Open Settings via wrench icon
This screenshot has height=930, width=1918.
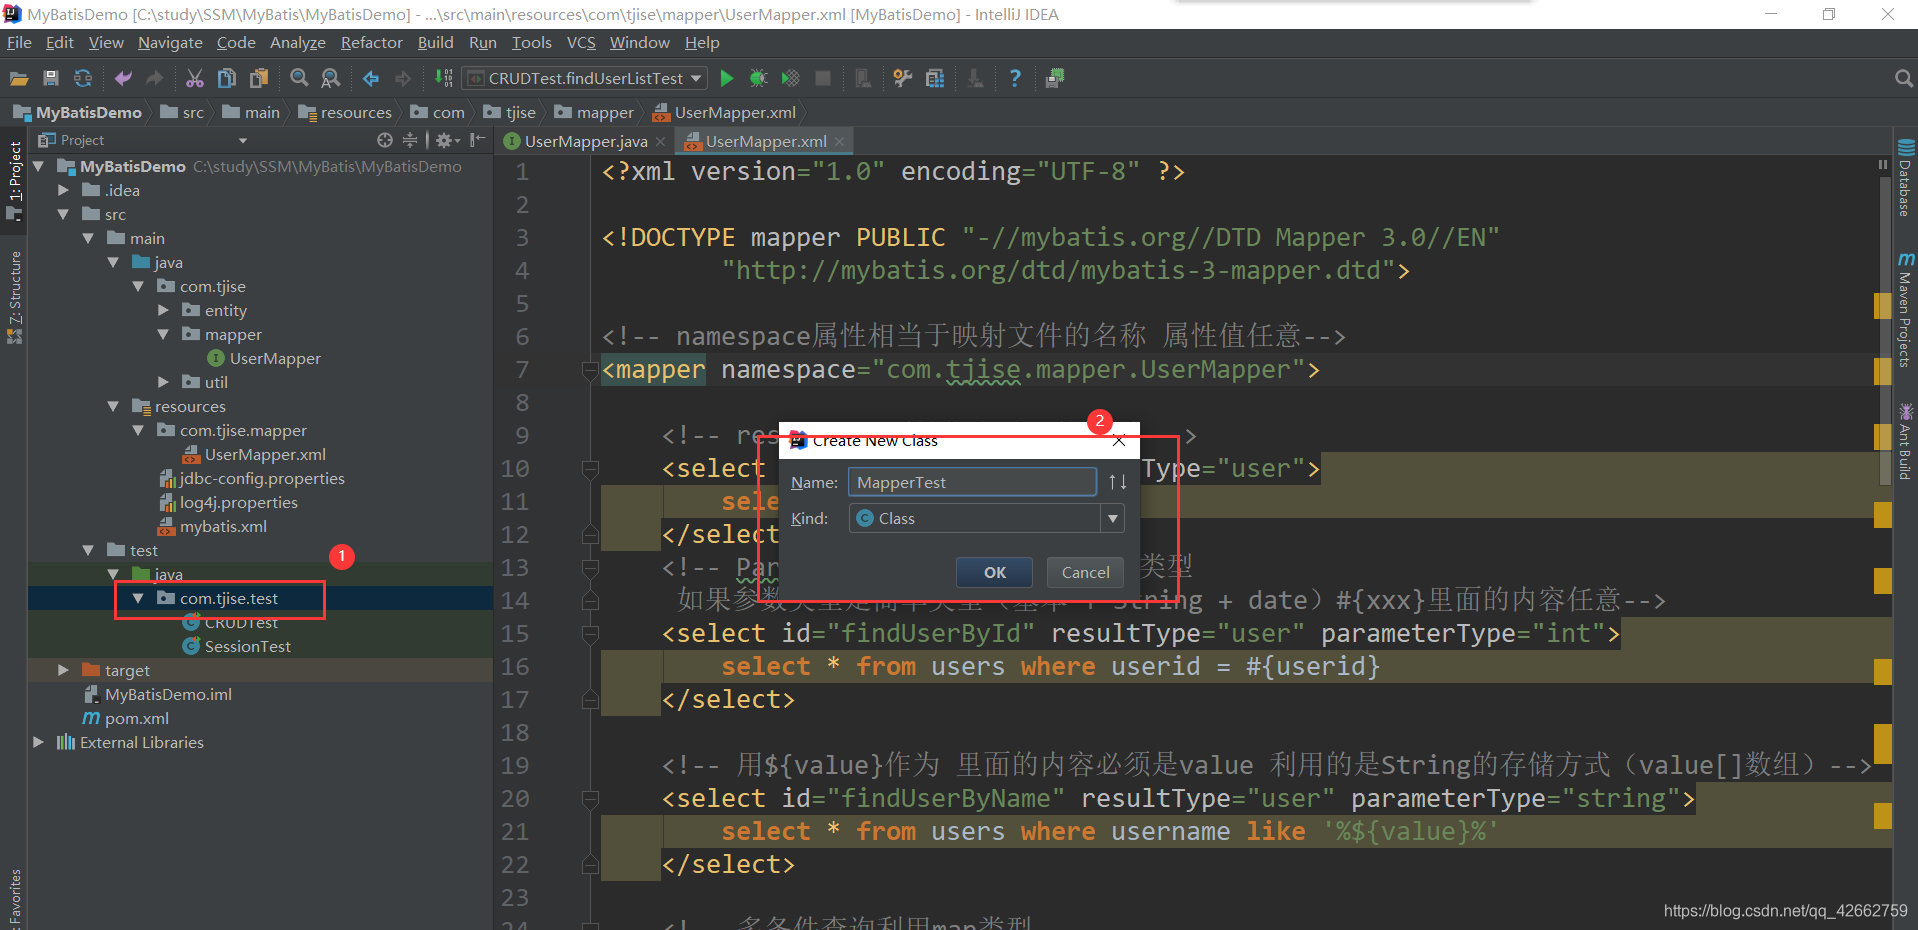click(x=903, y=78)
